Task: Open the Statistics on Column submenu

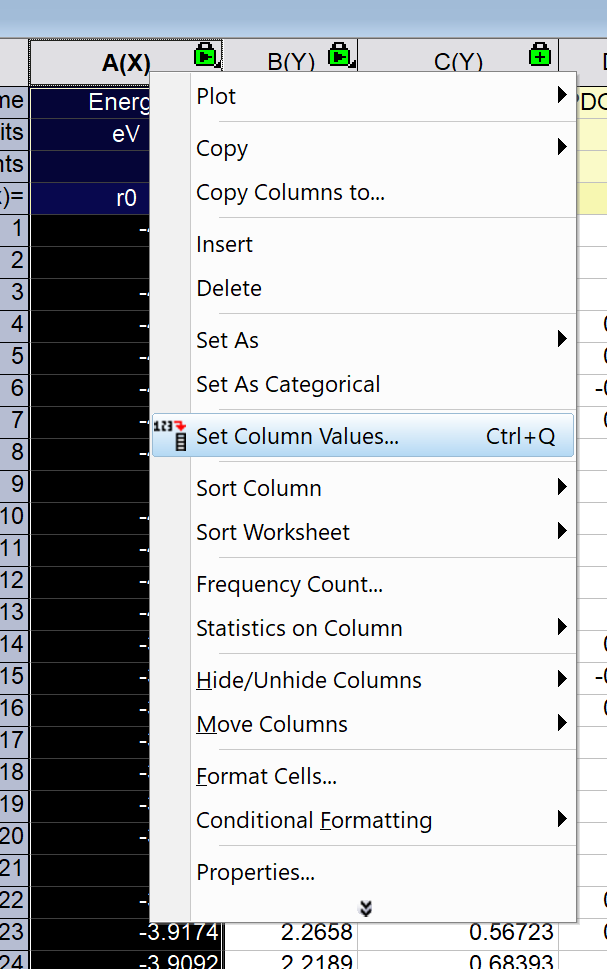Action: tap(299, 628)
